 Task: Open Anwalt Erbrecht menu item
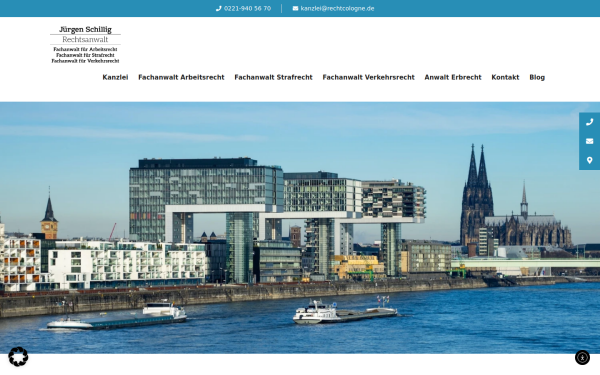(x=453, y=77)
